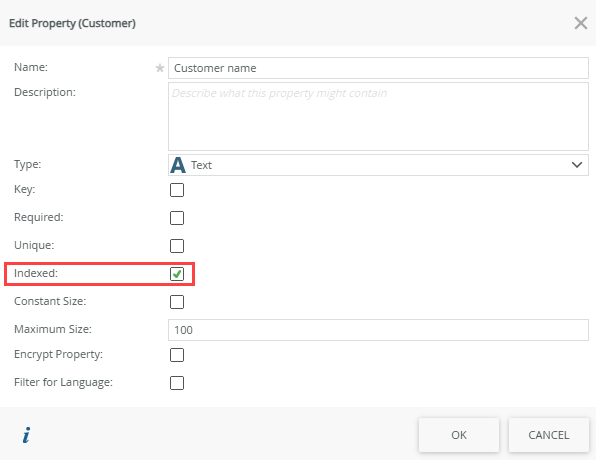Close the Edit Property dialog
The width and height of the screenshot is (596, 460).
(581, 23)
